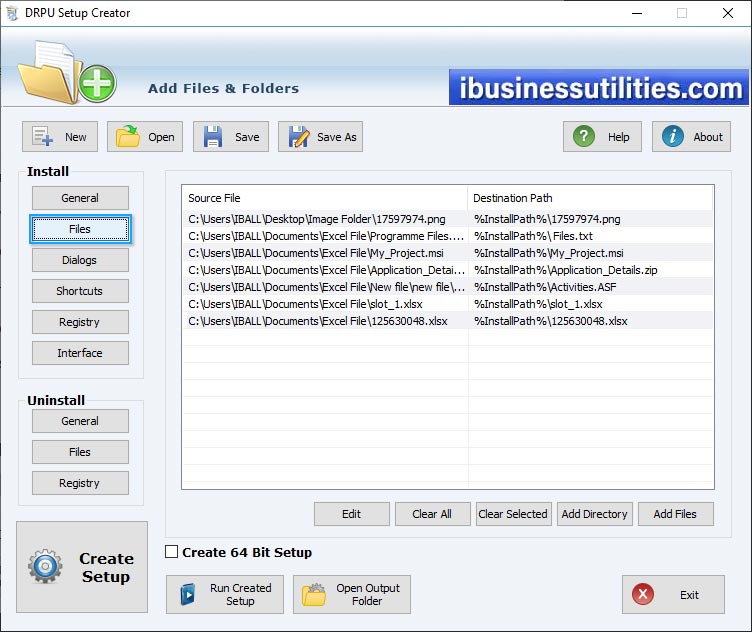Enable the Create 64 Bit Setup checkbox

[x=171, y=552]
